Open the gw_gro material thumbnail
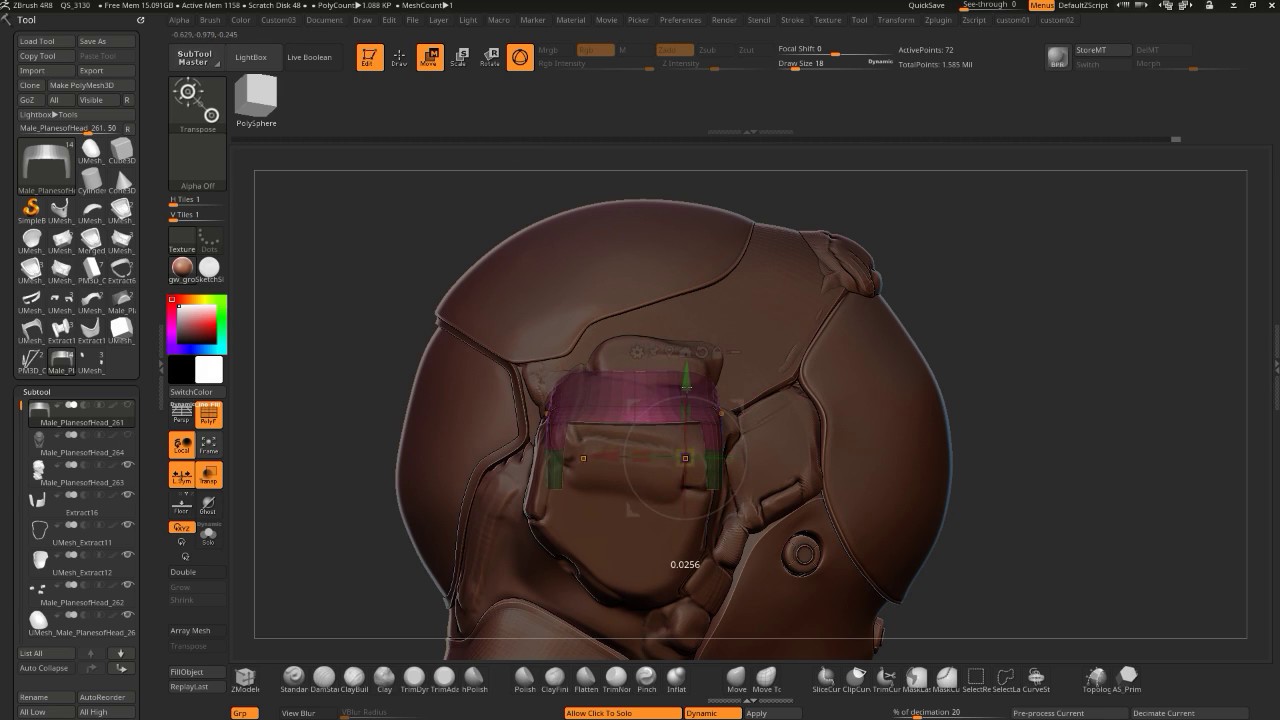 pos(182,268)
